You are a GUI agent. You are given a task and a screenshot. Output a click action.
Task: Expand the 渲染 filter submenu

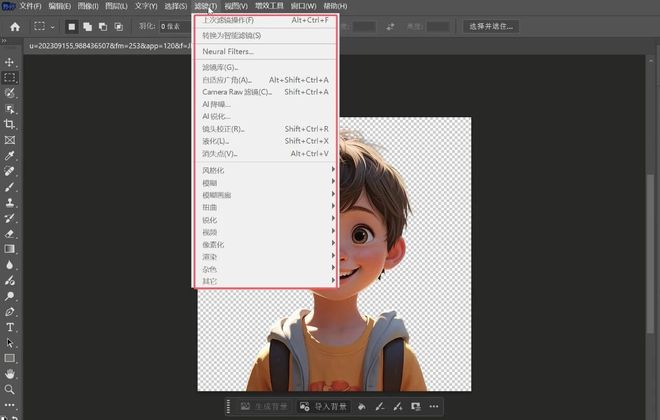[x=265, y=256]
